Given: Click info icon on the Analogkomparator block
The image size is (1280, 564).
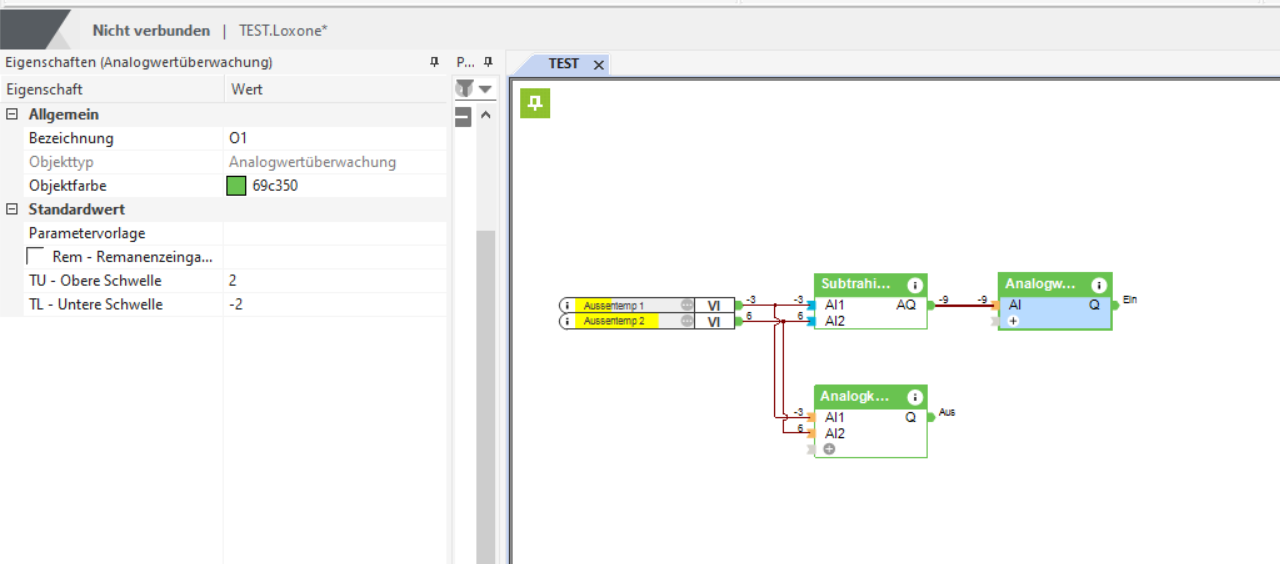Looking at the screenshot, I should (x=913, y=397).
